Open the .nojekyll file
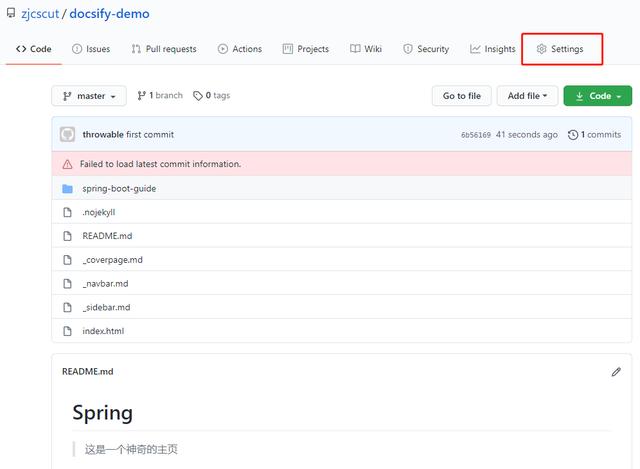 (99, 212)
